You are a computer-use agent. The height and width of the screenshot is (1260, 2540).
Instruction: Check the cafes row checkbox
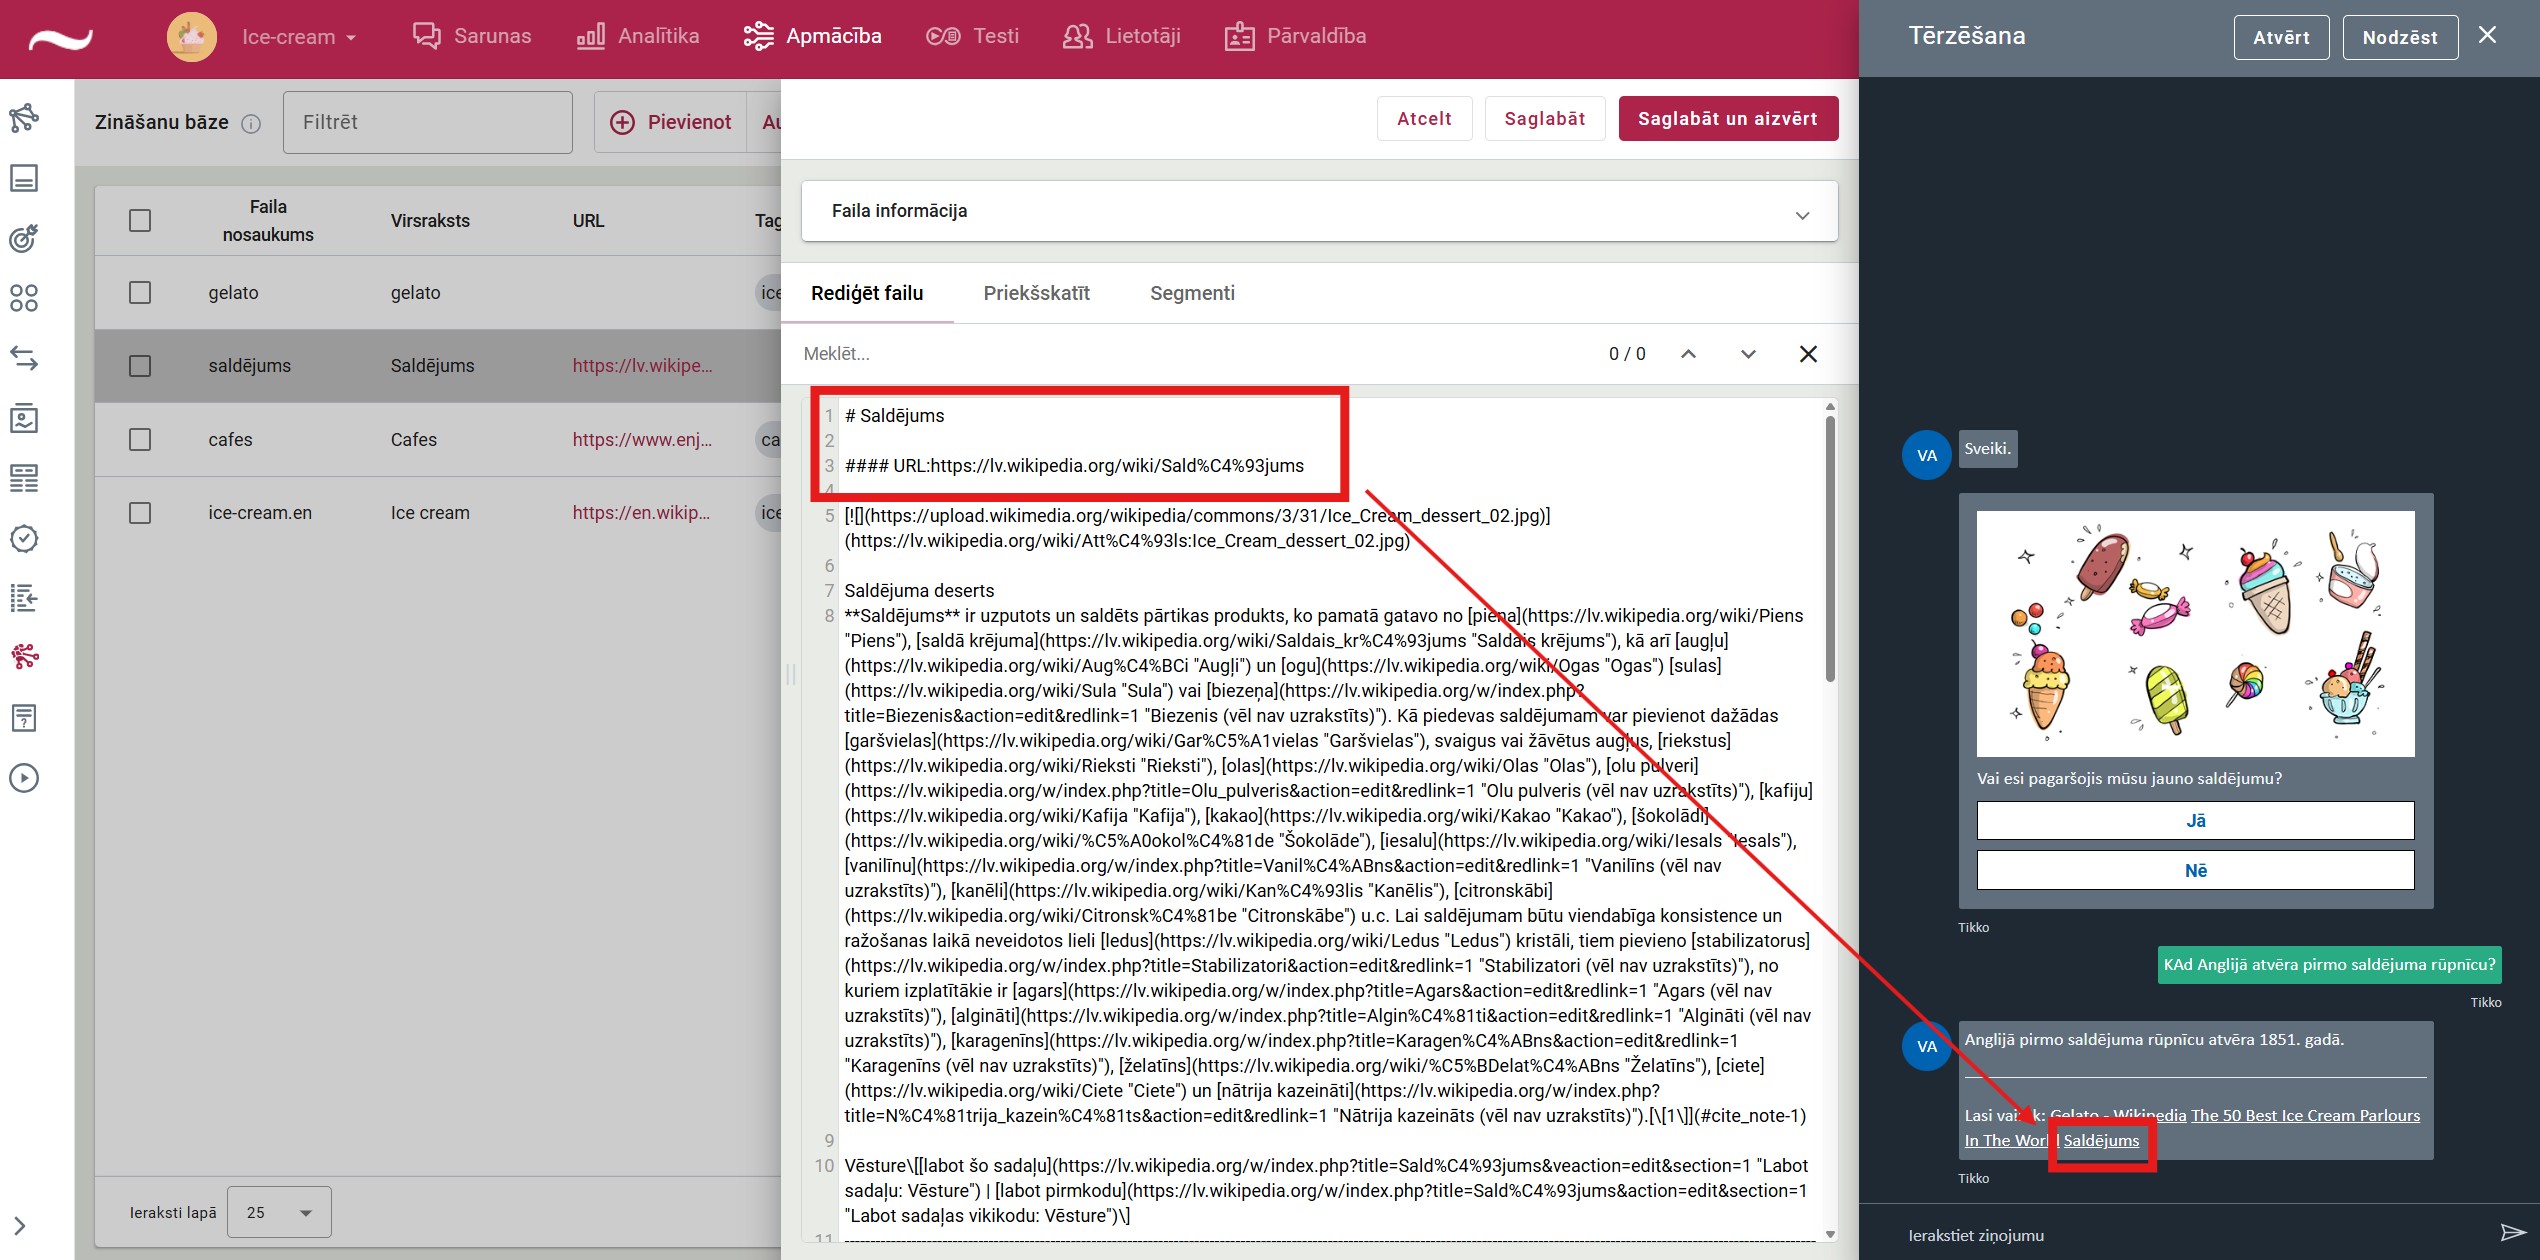tap(140, 440)
